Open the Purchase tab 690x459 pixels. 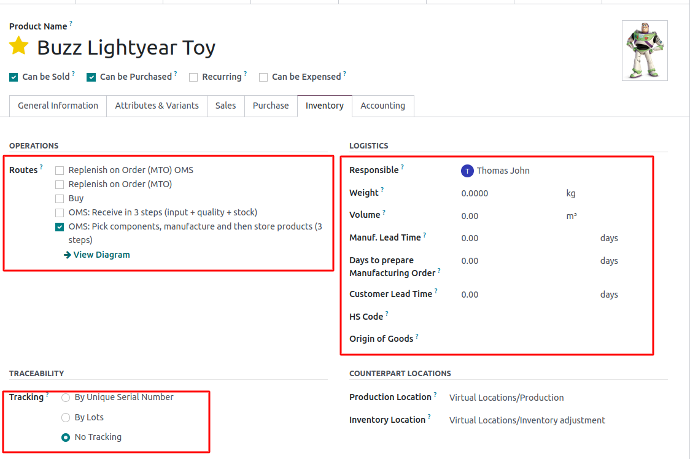[271, 106]
